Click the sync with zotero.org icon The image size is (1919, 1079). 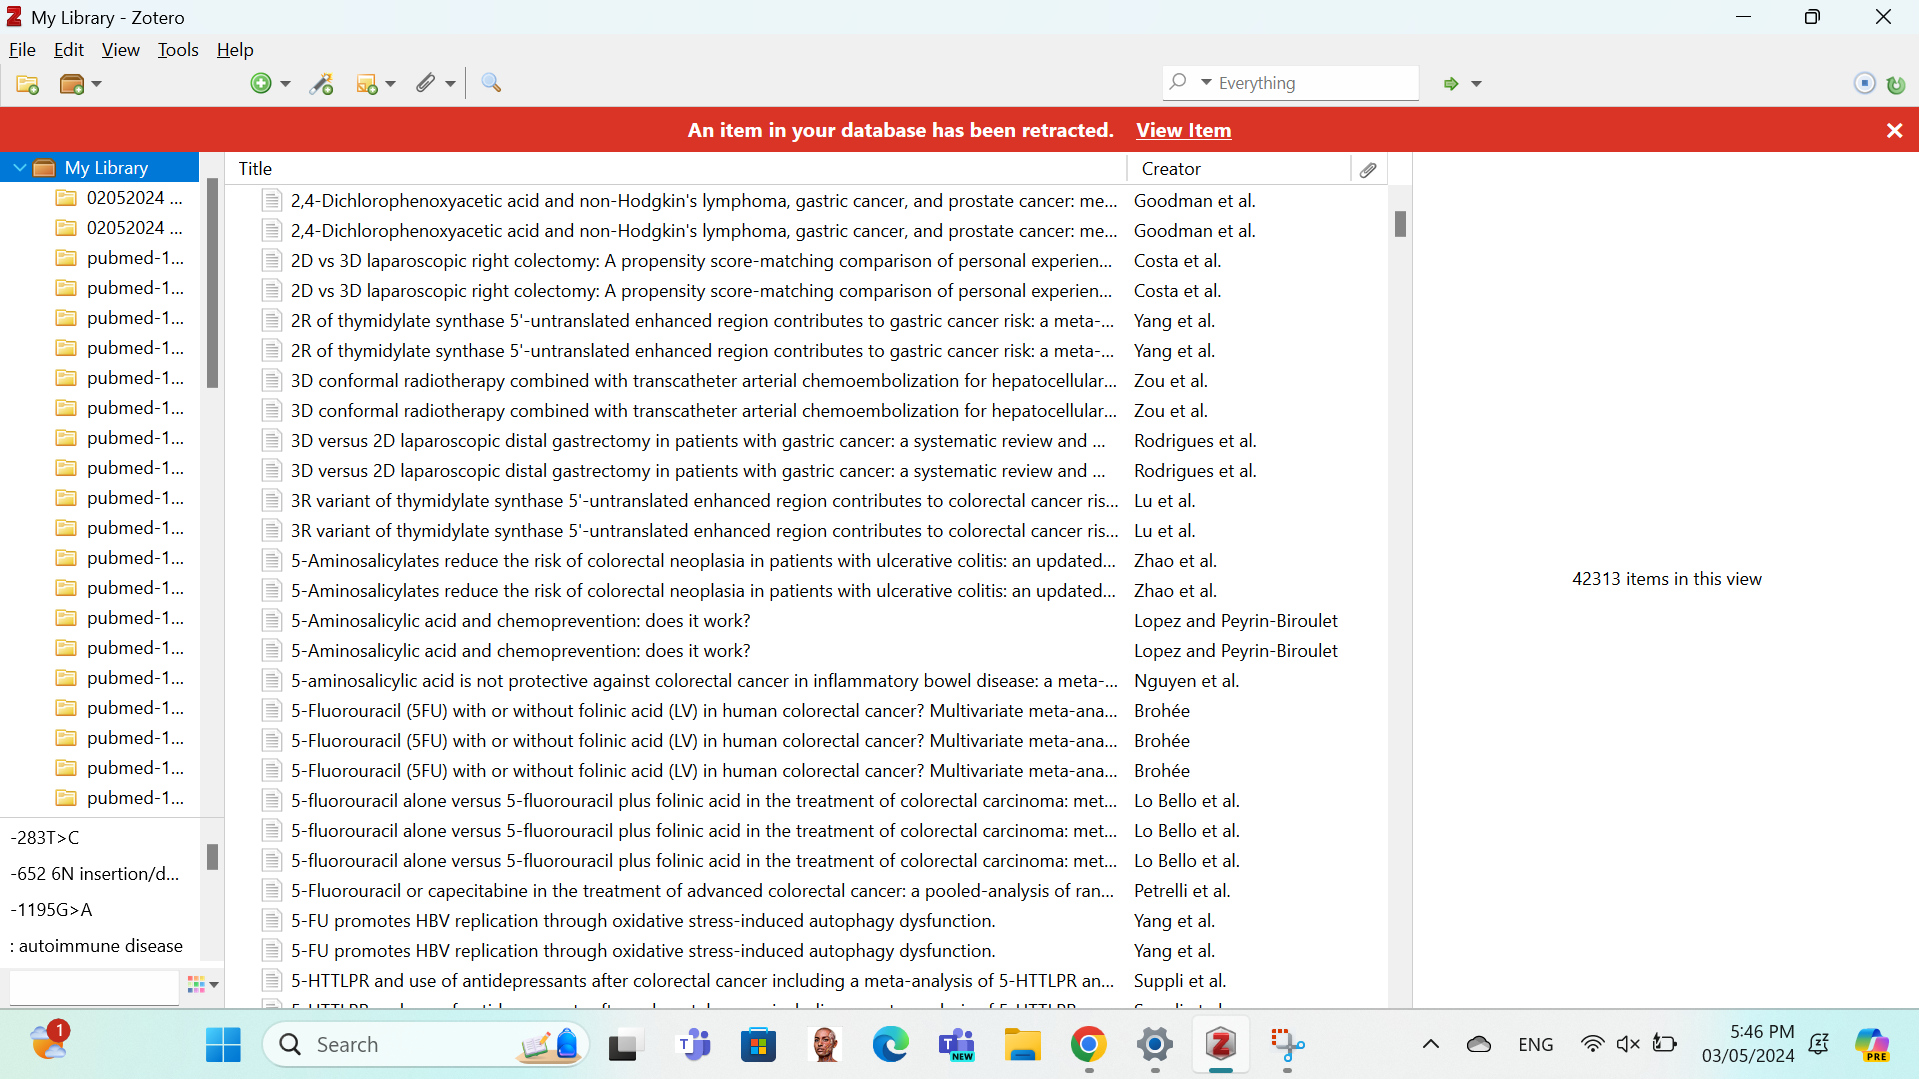pyautogui.click(x=1896, y=84)
